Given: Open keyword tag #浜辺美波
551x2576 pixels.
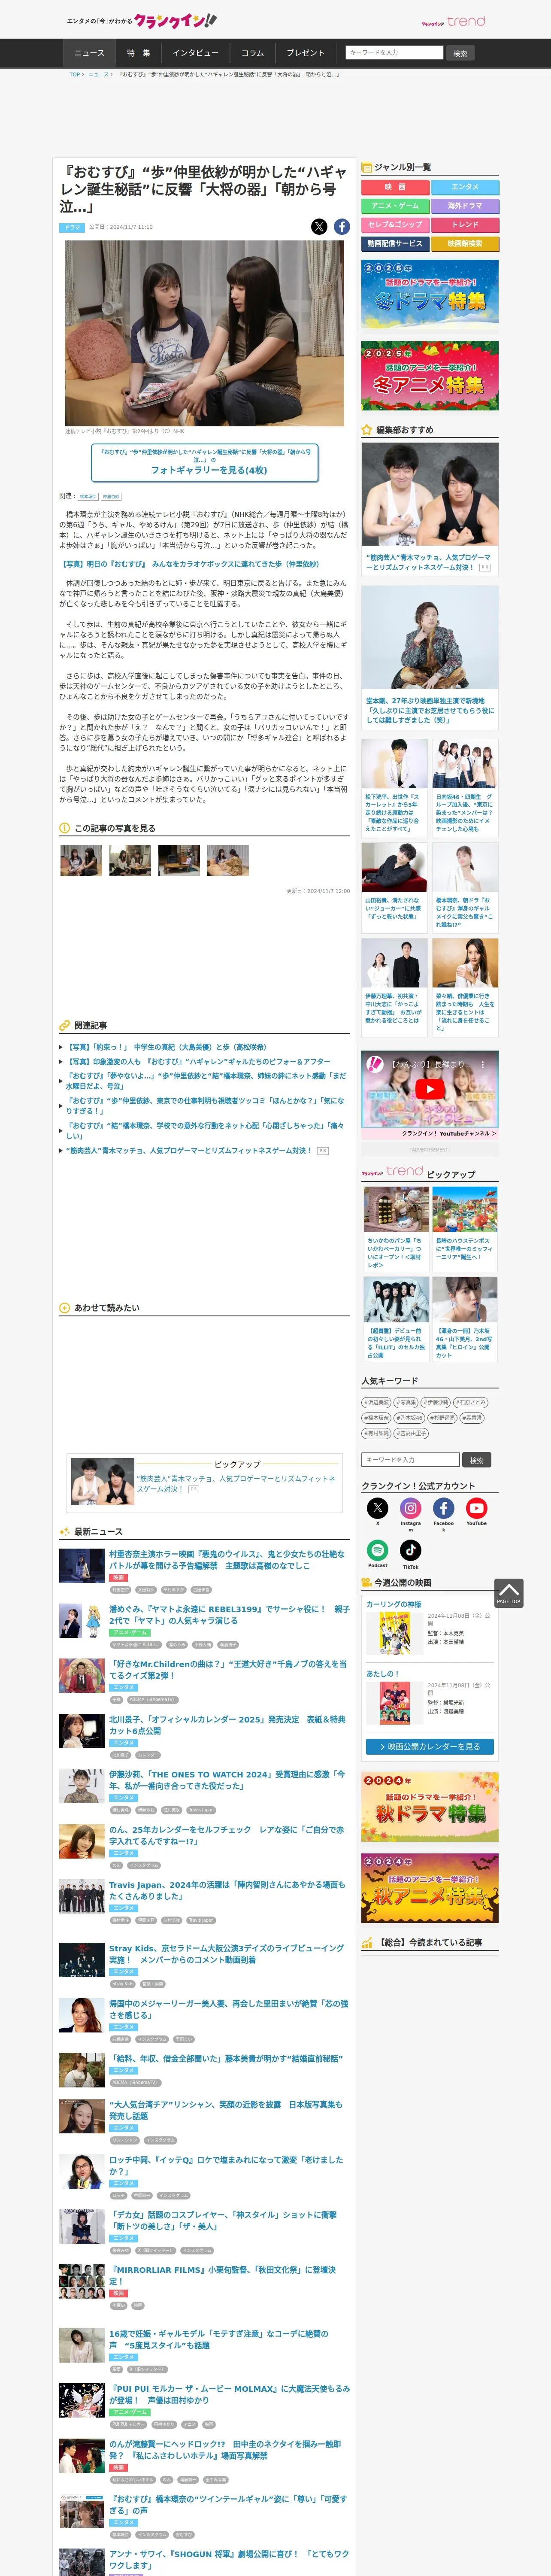Looking at the screenshot, I should [377, 1402].
